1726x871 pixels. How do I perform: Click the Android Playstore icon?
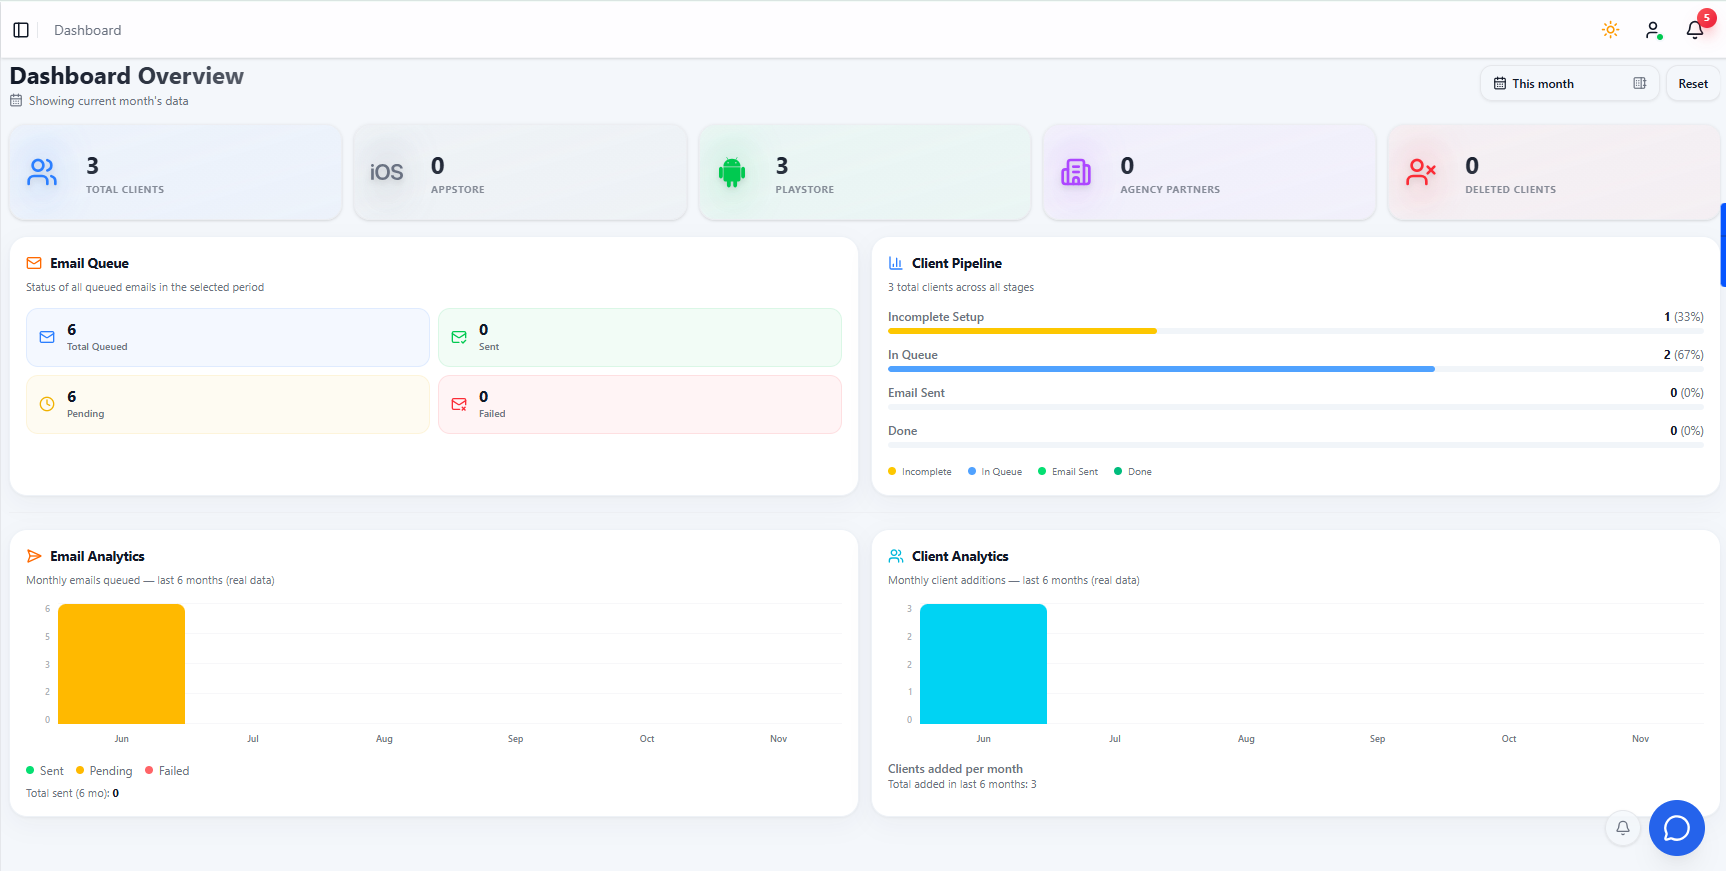732,173
